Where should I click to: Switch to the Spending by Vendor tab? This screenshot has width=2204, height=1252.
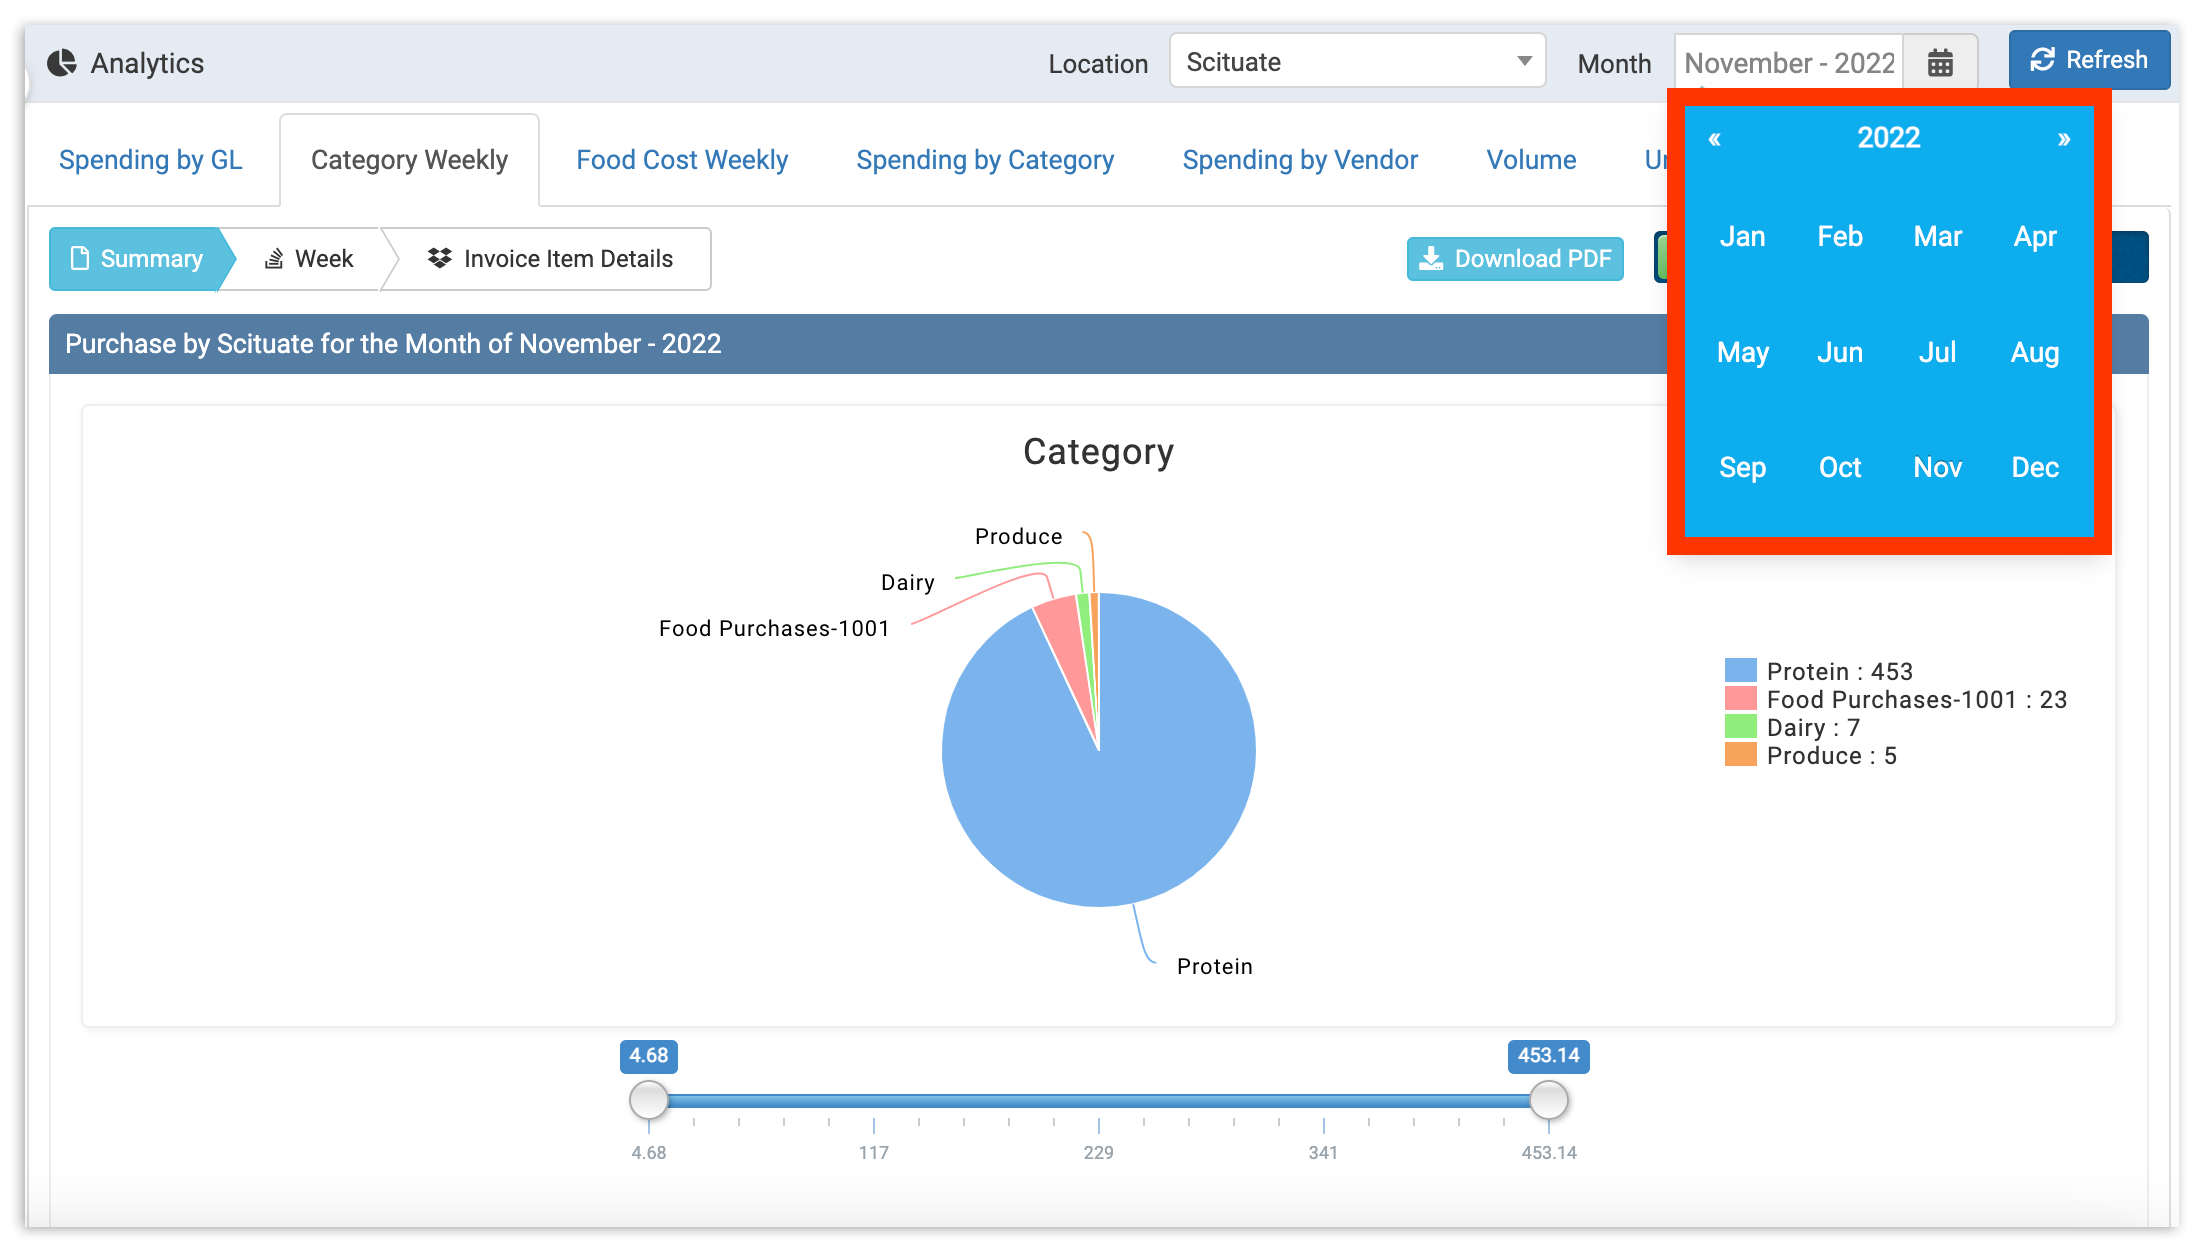[1300, 159]
